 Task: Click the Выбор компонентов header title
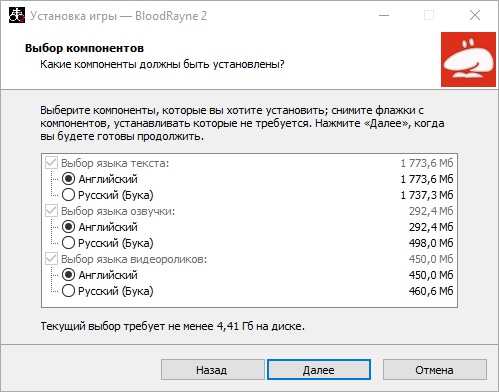(84, 48)
